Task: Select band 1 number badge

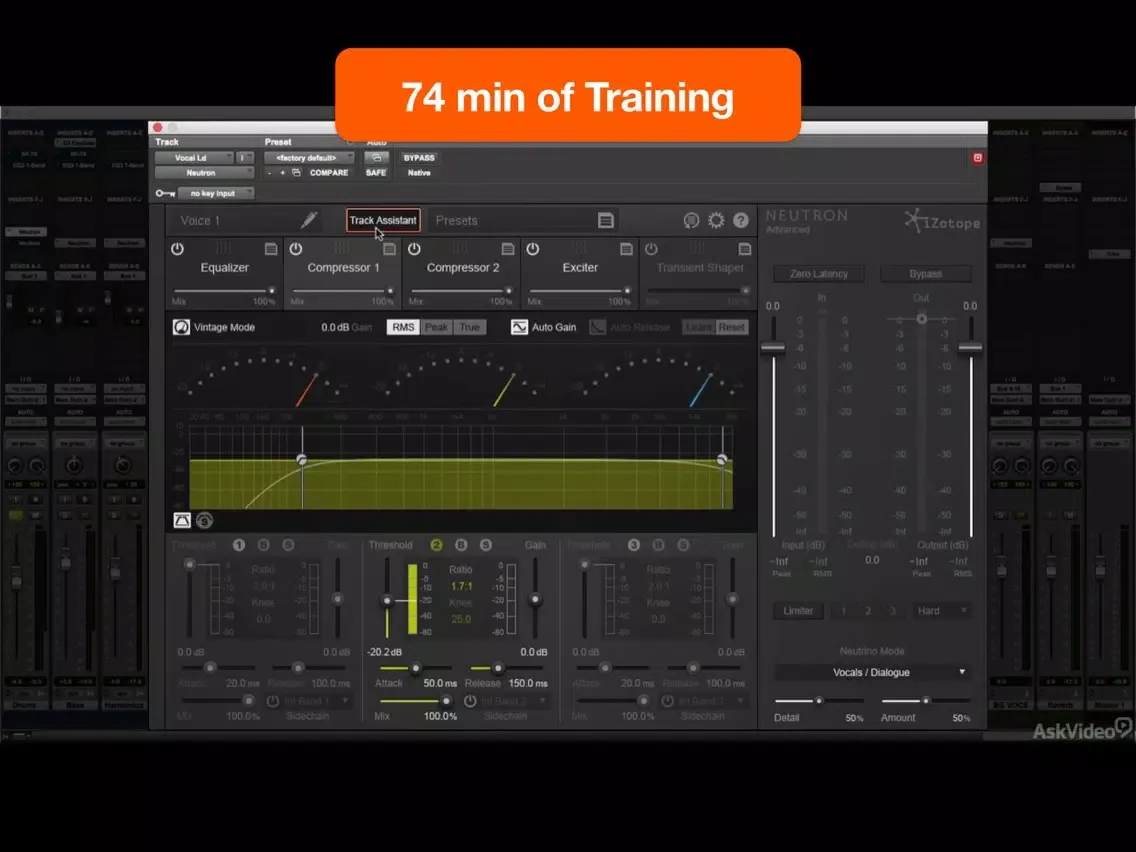Action: pyautogui.click(x=239, y=545)
